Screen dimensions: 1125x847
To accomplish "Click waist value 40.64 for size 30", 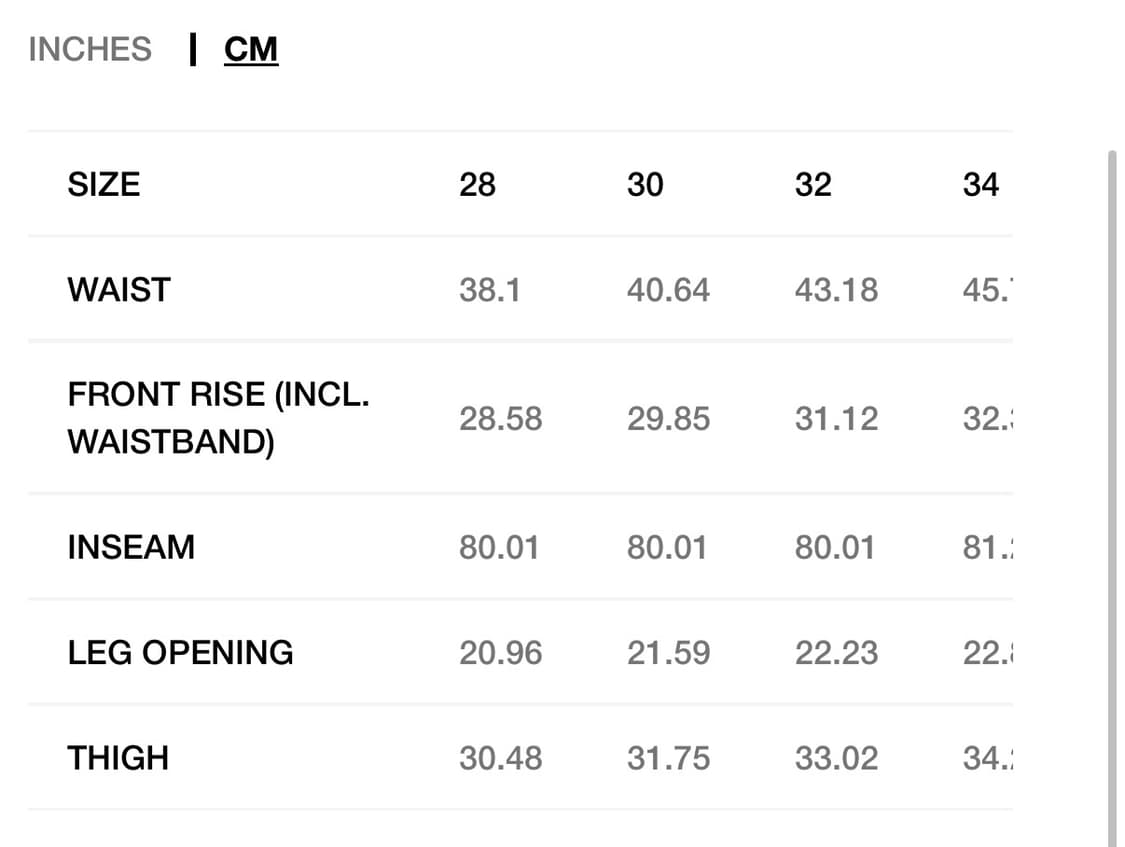I will 668,290.
